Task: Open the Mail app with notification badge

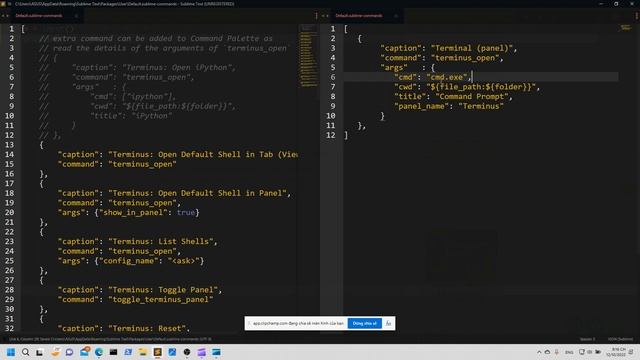Action: pos(84,351)
